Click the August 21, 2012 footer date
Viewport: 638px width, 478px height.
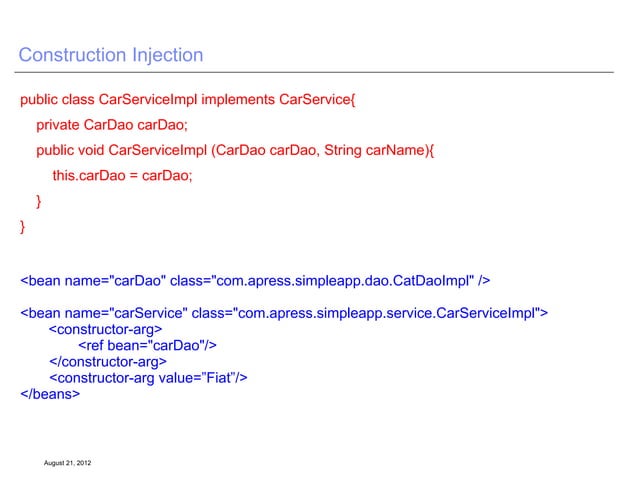(x=68, y=463)
